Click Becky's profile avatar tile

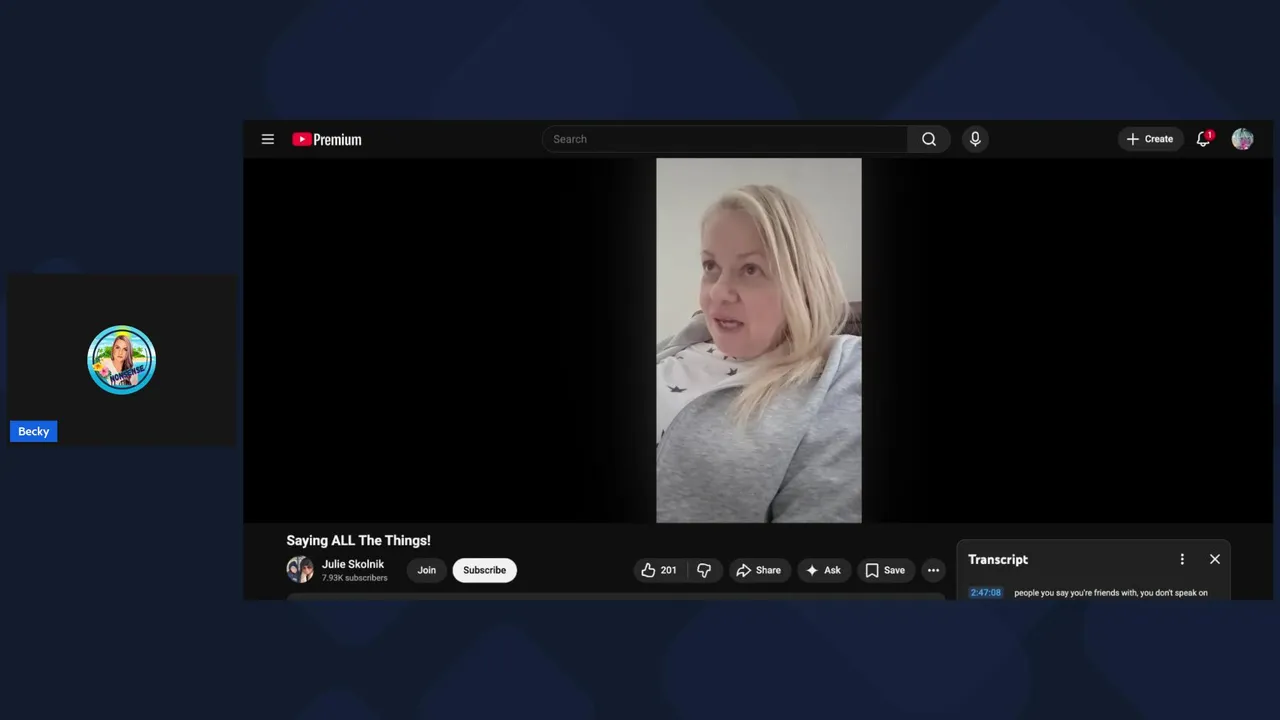pos(122,360)
